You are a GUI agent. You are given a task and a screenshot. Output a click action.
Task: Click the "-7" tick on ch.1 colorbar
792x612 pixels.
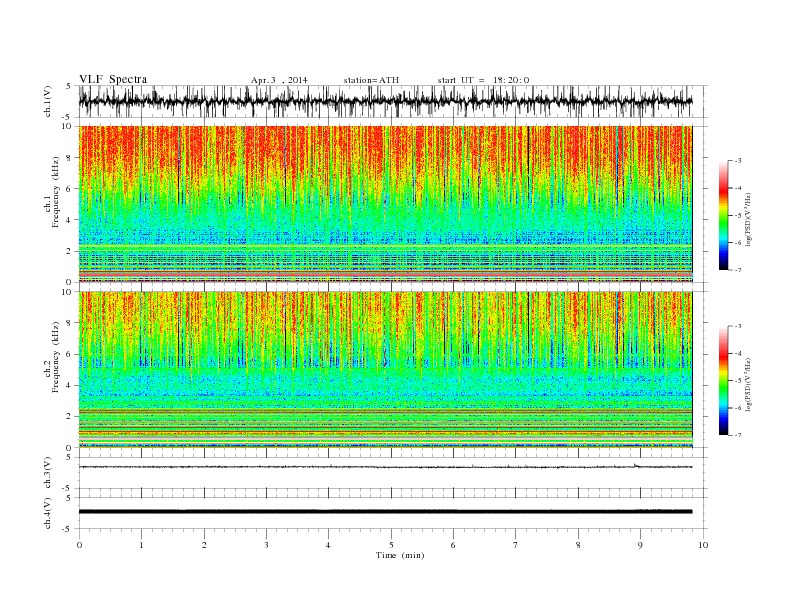(738, 270)
